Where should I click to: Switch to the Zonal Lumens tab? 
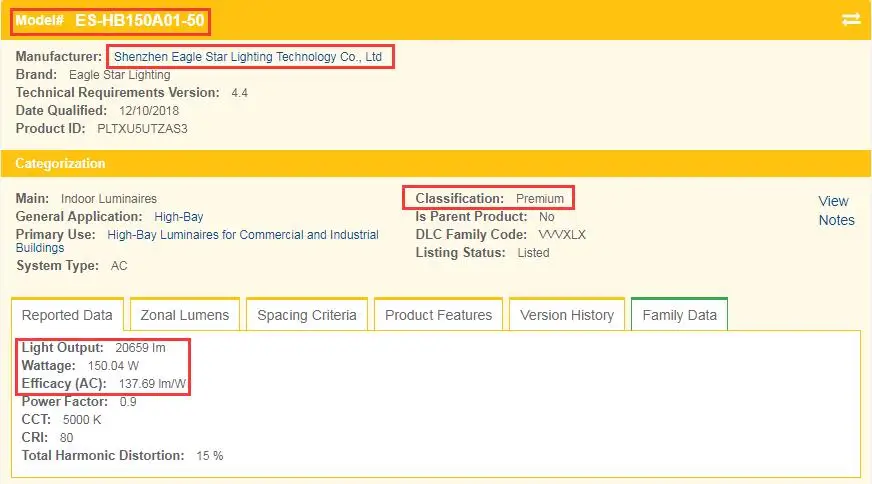184,315
